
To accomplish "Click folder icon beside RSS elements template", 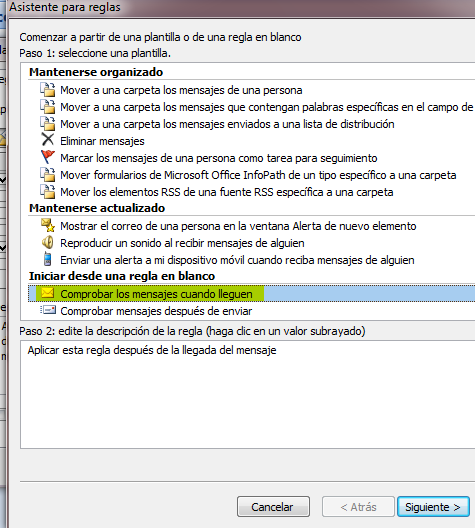I will click(47, 191).
